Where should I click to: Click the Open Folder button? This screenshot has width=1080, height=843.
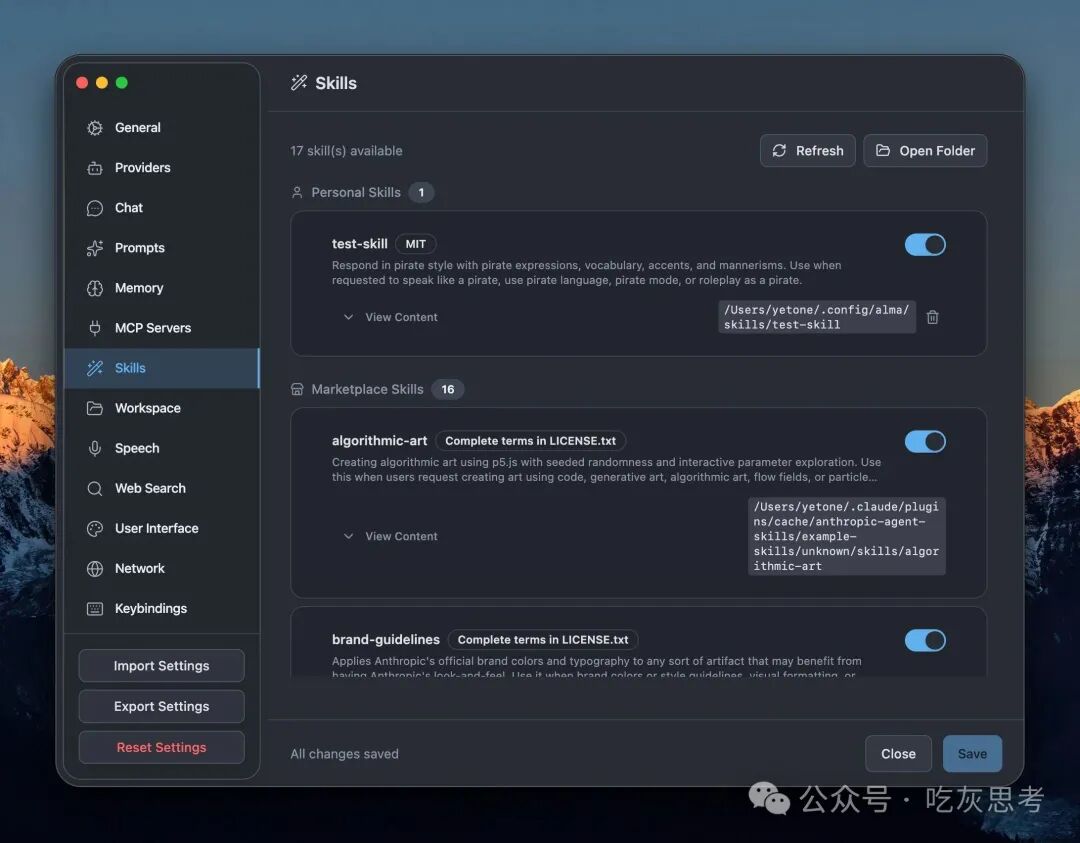[x=925, y=151]
